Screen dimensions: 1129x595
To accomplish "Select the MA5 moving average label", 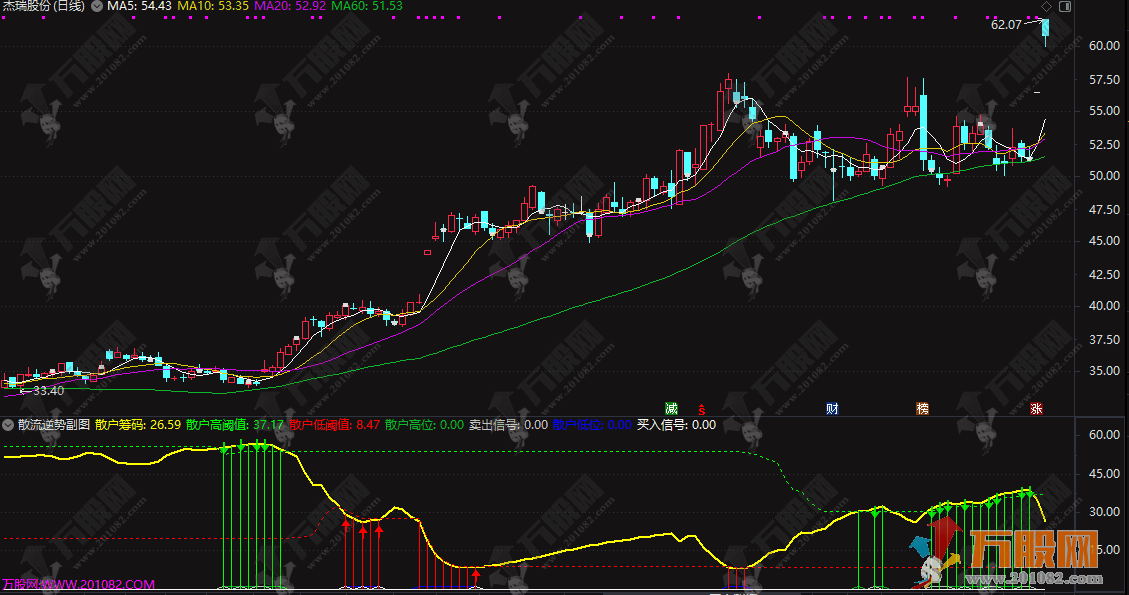I will [139, 6].
